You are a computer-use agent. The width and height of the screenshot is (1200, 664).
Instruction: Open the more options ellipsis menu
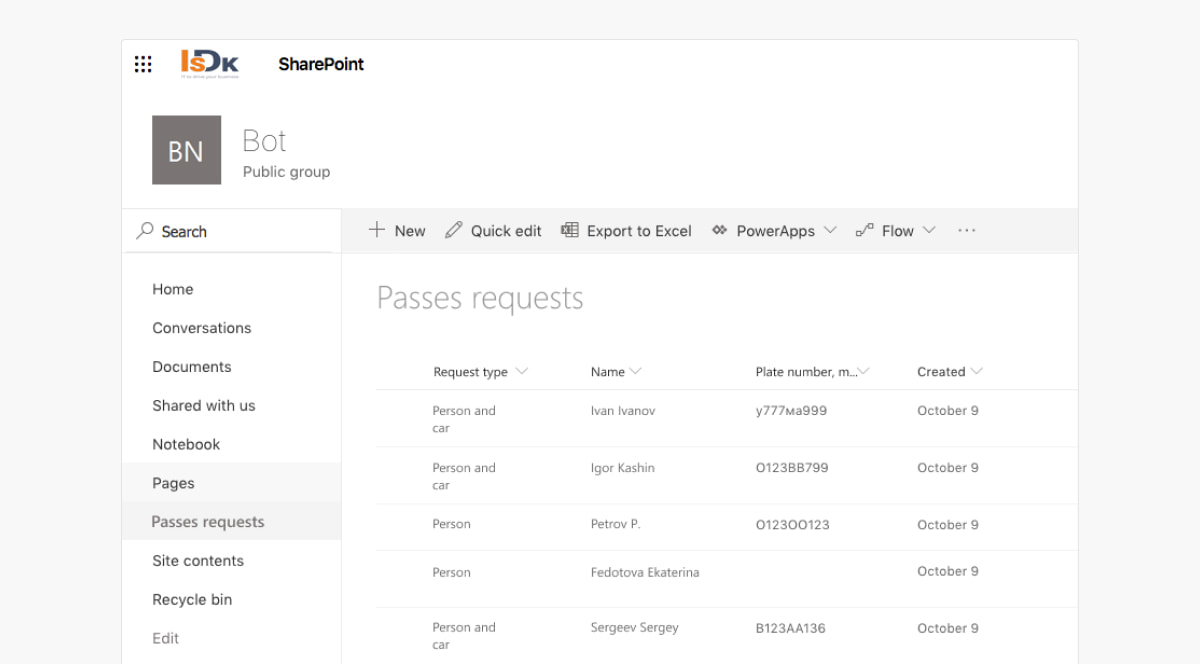click(966, 230)
